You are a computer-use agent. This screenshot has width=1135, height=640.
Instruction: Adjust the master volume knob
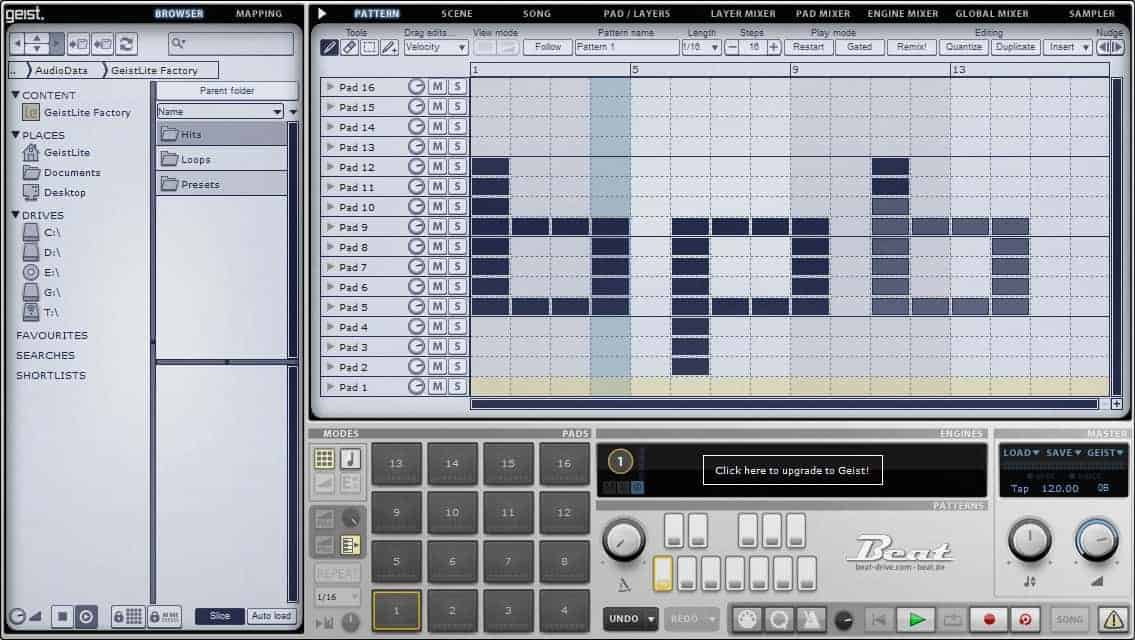pyautogui.click(x=1097, y=541)
